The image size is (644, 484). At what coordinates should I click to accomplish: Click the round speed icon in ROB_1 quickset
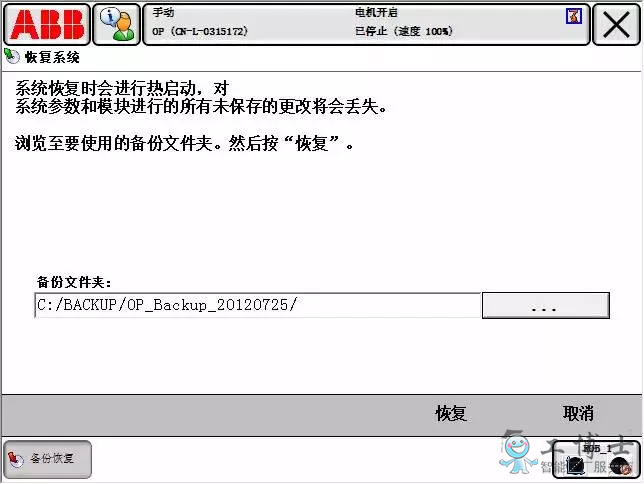[x=620, y=466]
